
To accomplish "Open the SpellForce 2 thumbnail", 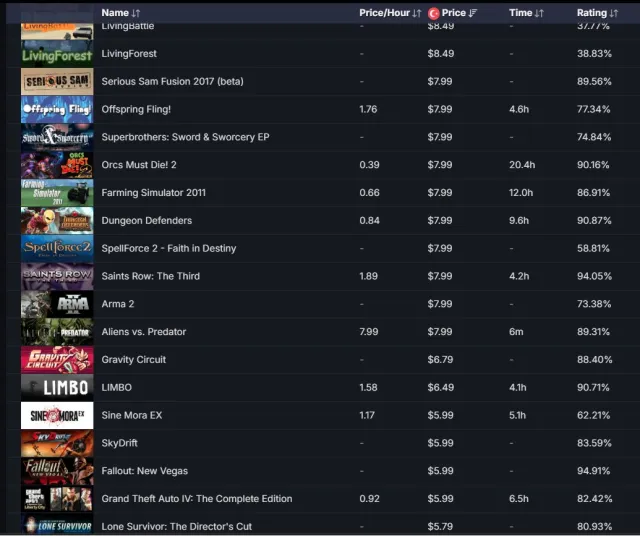I will click(57, 248).
